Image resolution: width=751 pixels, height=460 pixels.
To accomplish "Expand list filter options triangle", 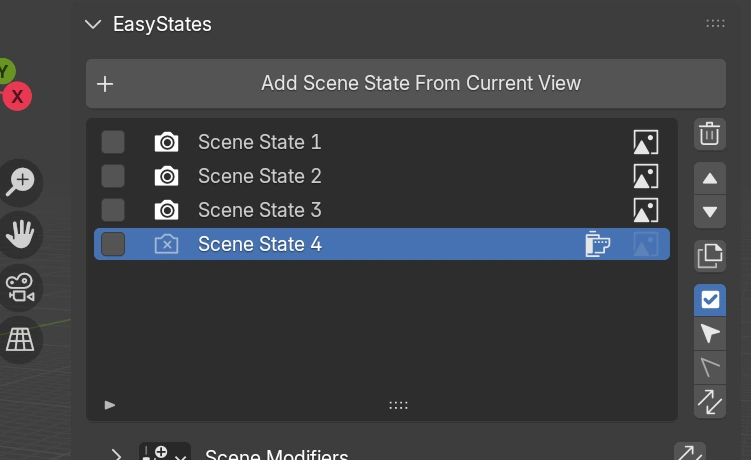I will click(110, 405).
